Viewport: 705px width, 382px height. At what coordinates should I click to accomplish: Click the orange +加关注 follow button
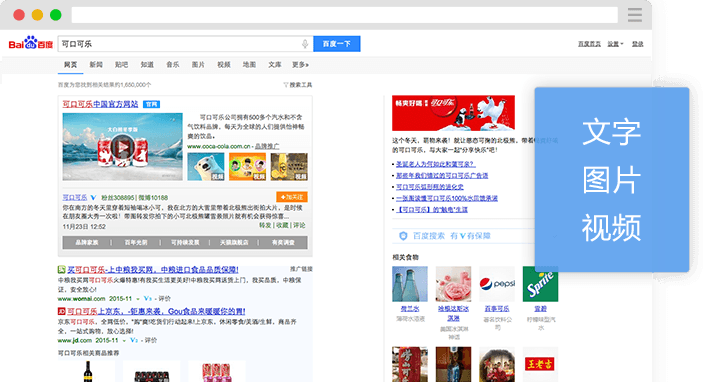point(292,197)
